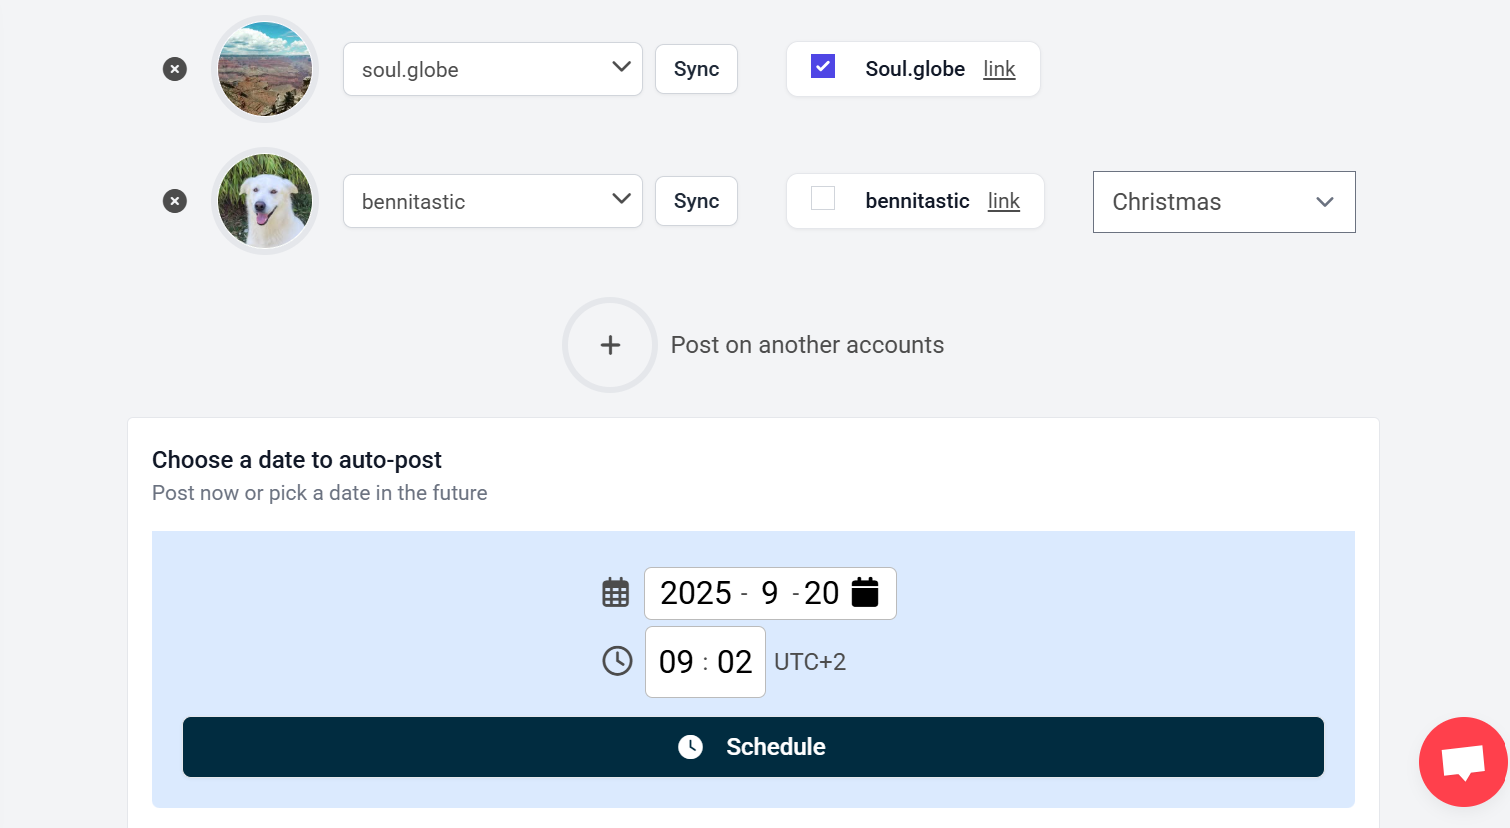Remove the soul.globe account row
1510x828 pixels.
pyautogui.click(x=175, y=69)
